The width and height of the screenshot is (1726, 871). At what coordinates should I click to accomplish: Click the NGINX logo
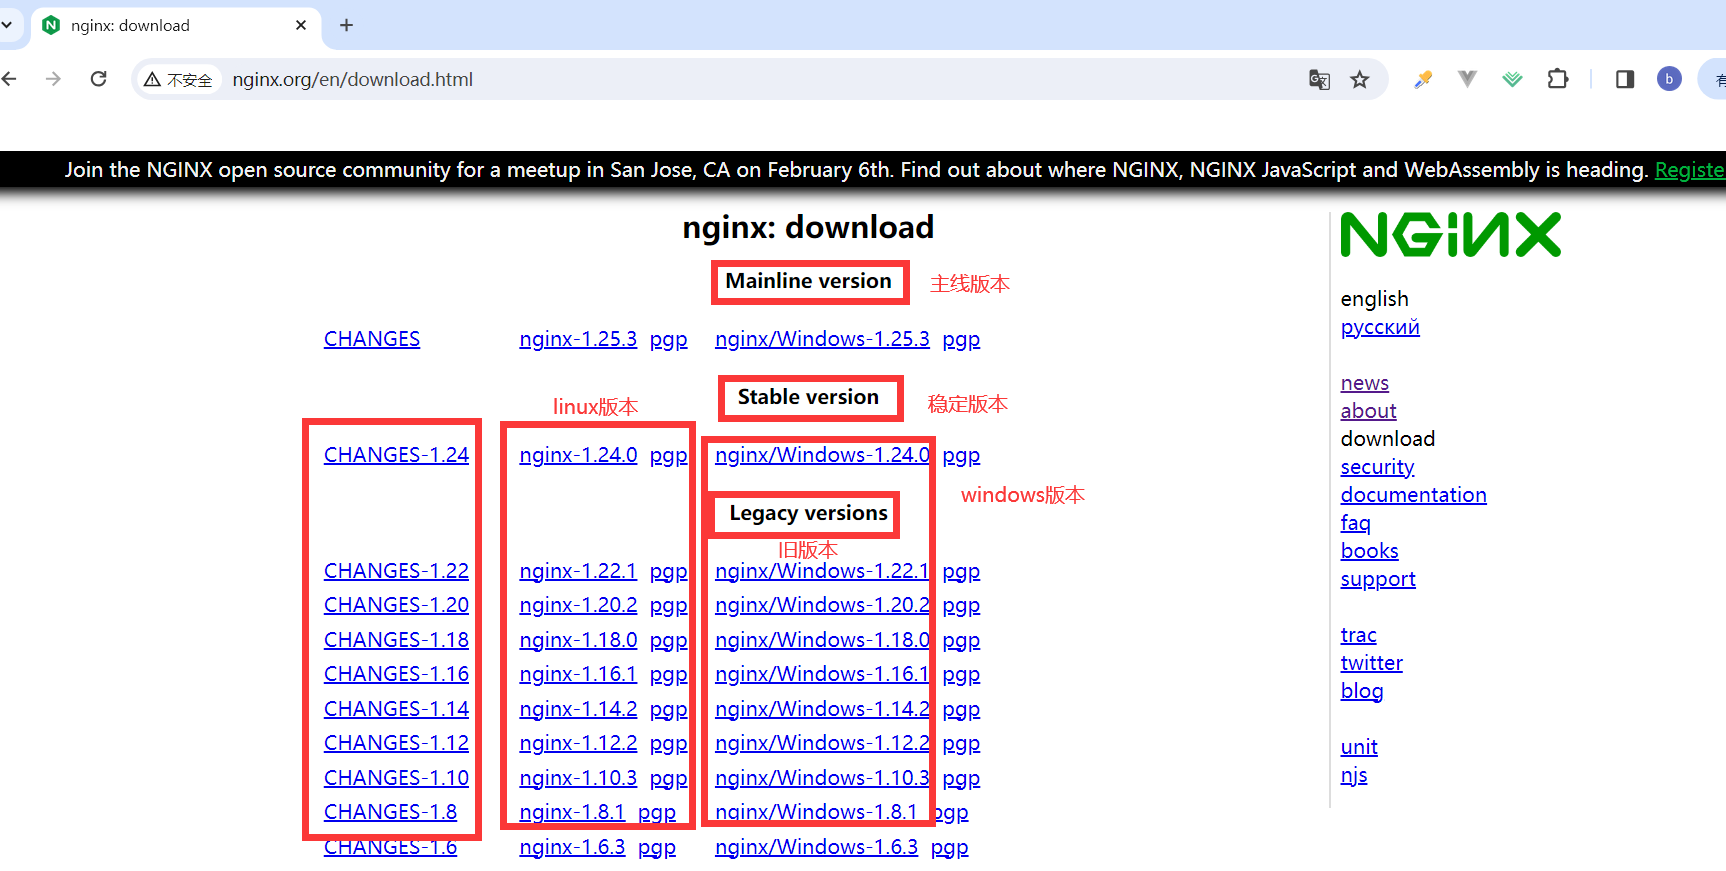pyautogui.click(x=1450, y=235)
